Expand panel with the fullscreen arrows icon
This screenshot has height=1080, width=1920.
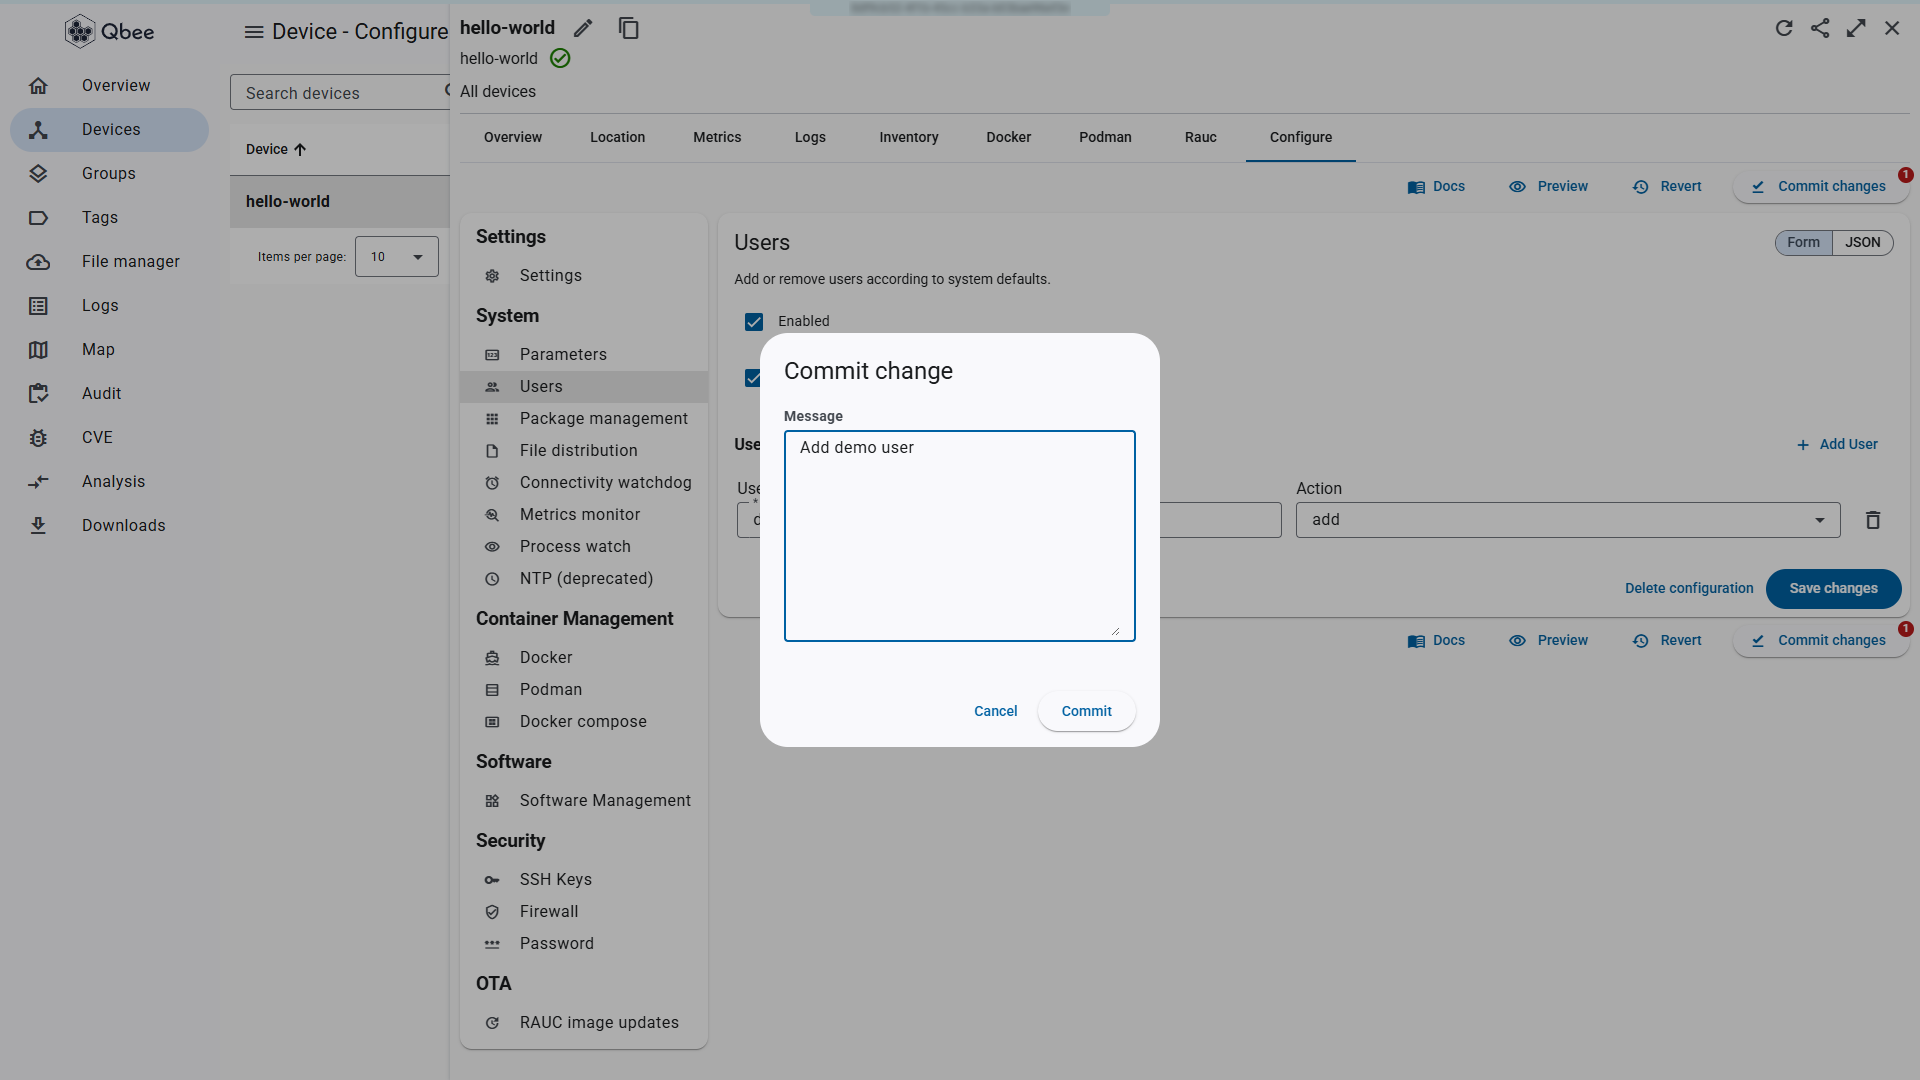1856,28
